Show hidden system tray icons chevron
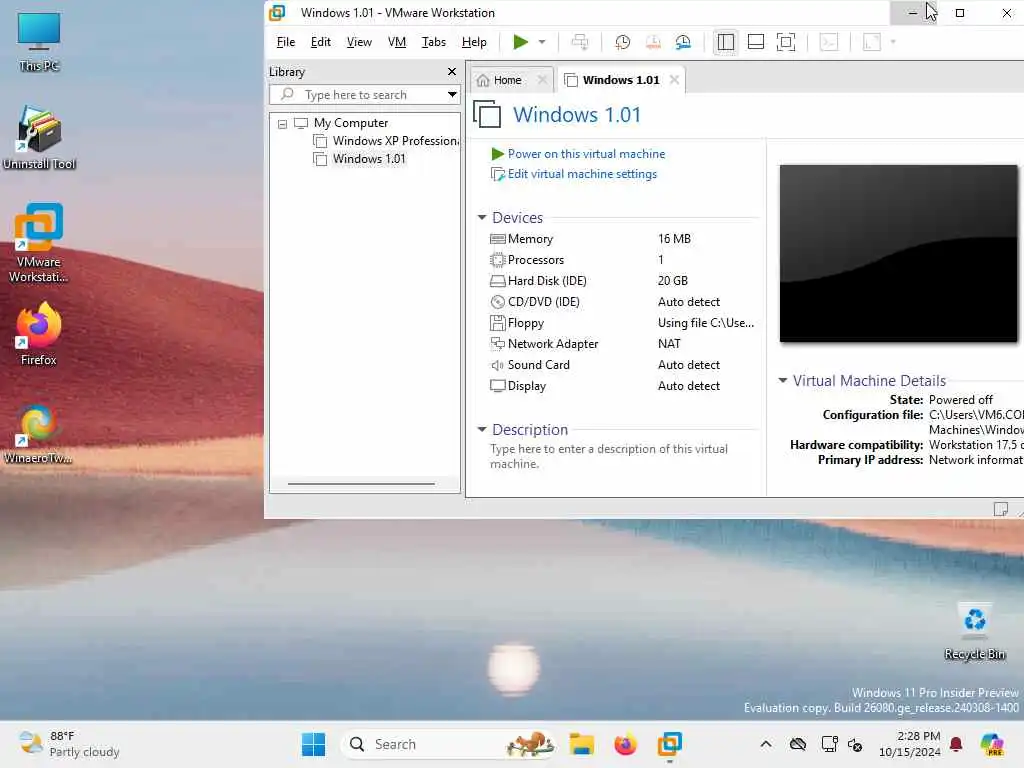The image size is (1024, 768). [766, 744]
